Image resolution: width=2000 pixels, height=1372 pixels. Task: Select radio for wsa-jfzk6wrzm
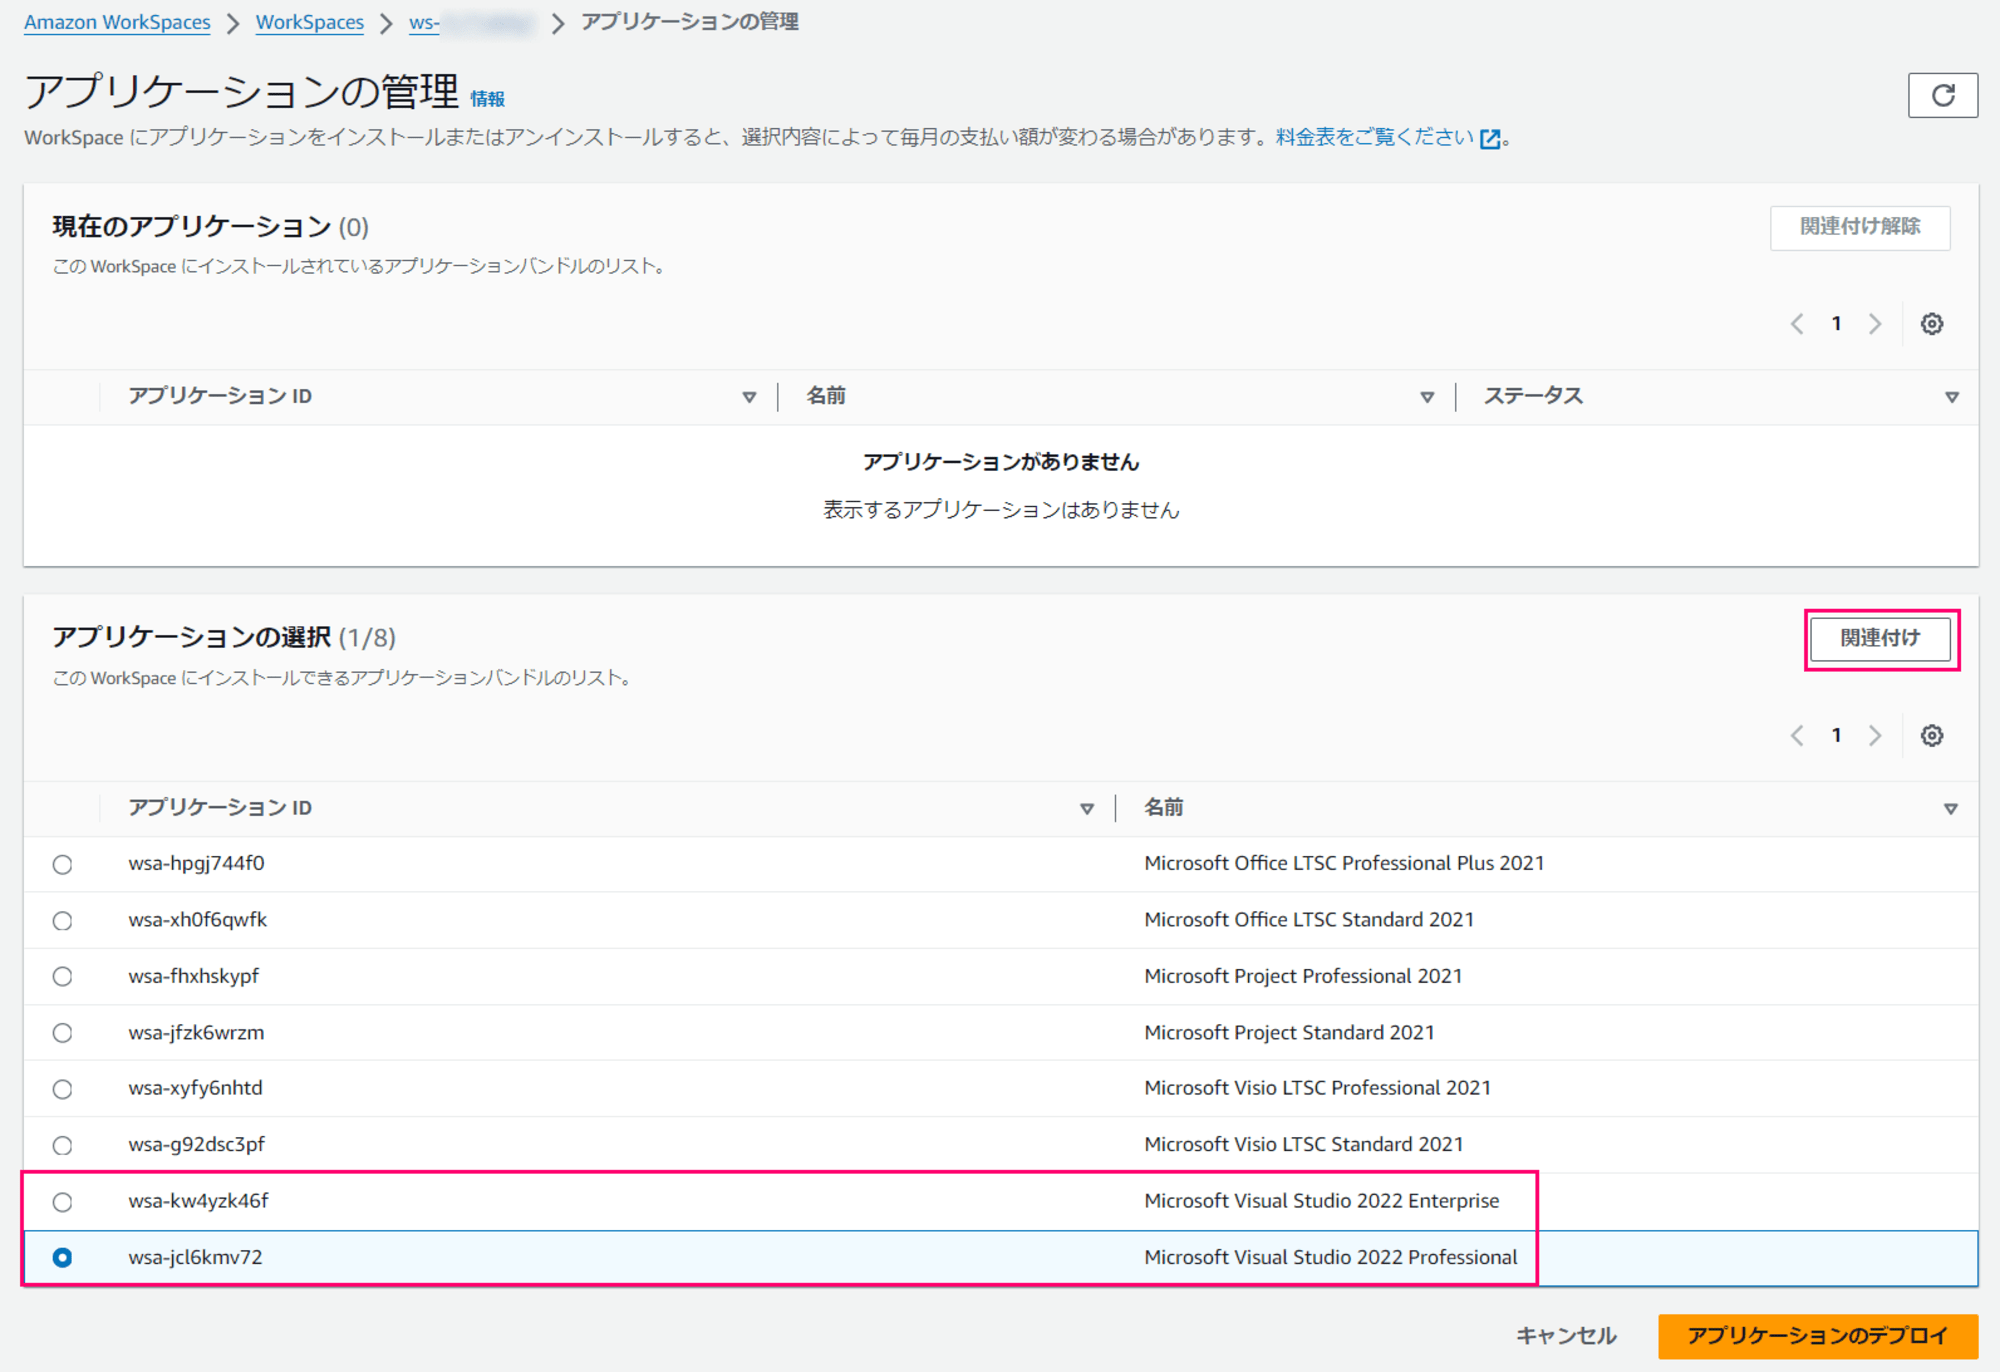tap(62, 1033)
